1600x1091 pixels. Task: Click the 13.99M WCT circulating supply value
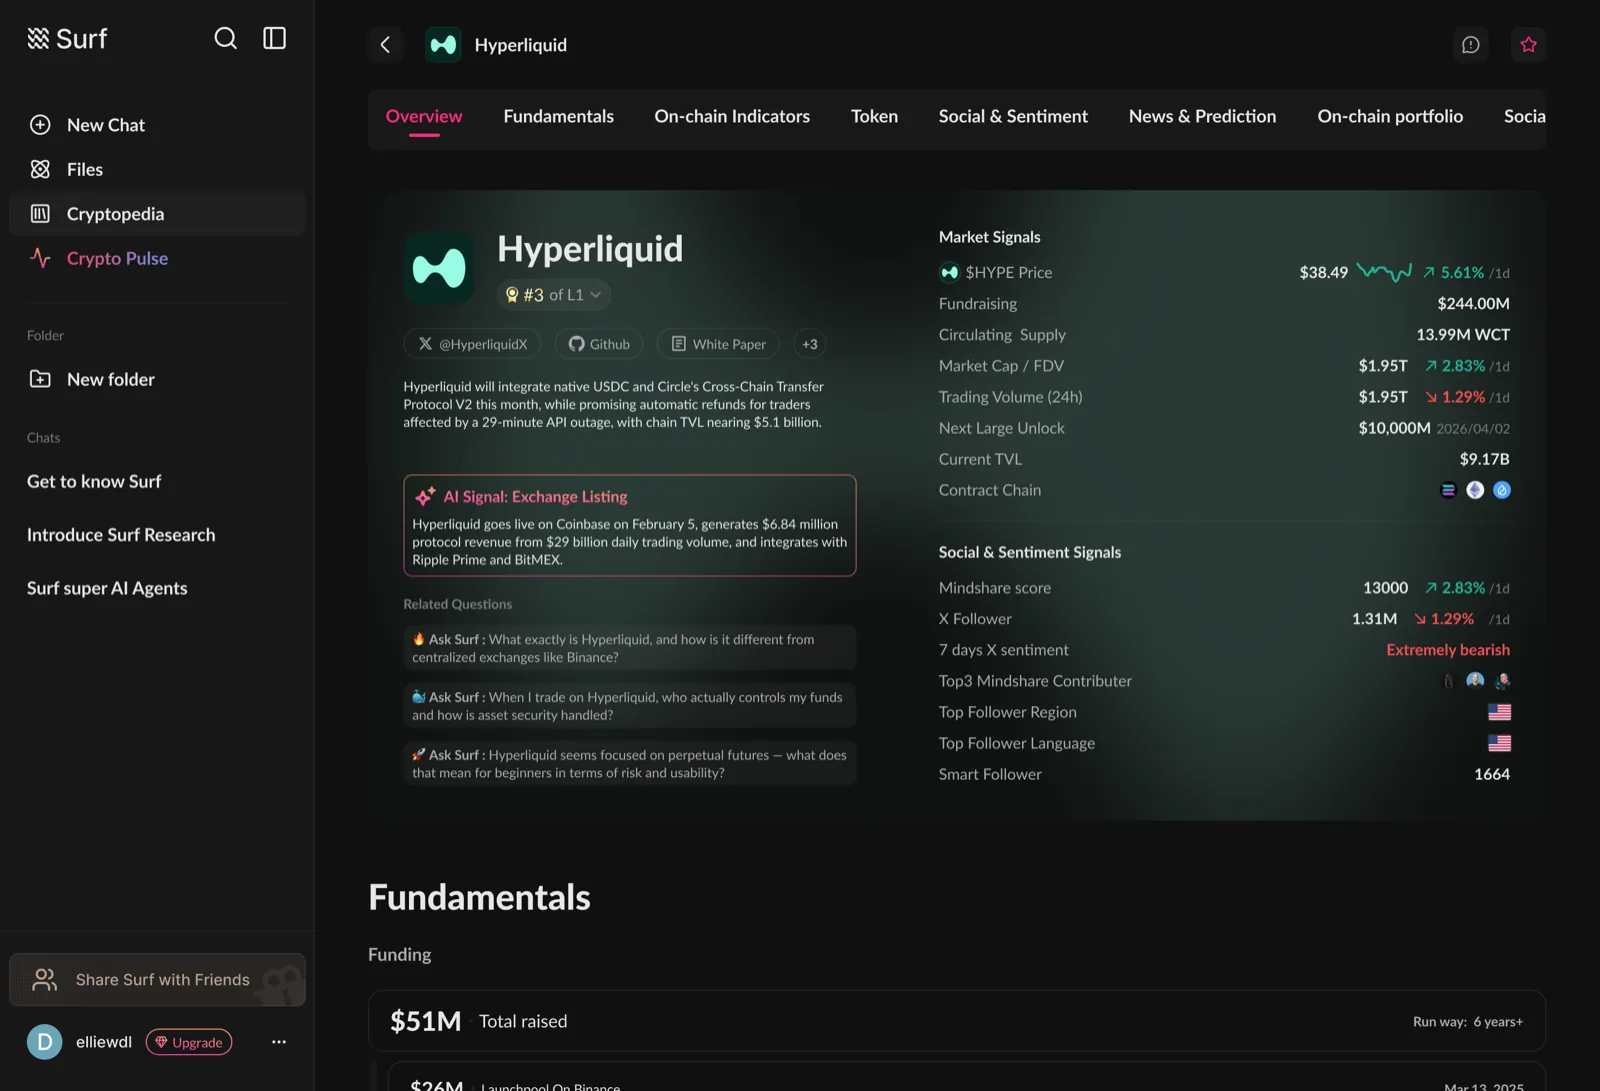pyautogui.click(x=1463, y=334)
